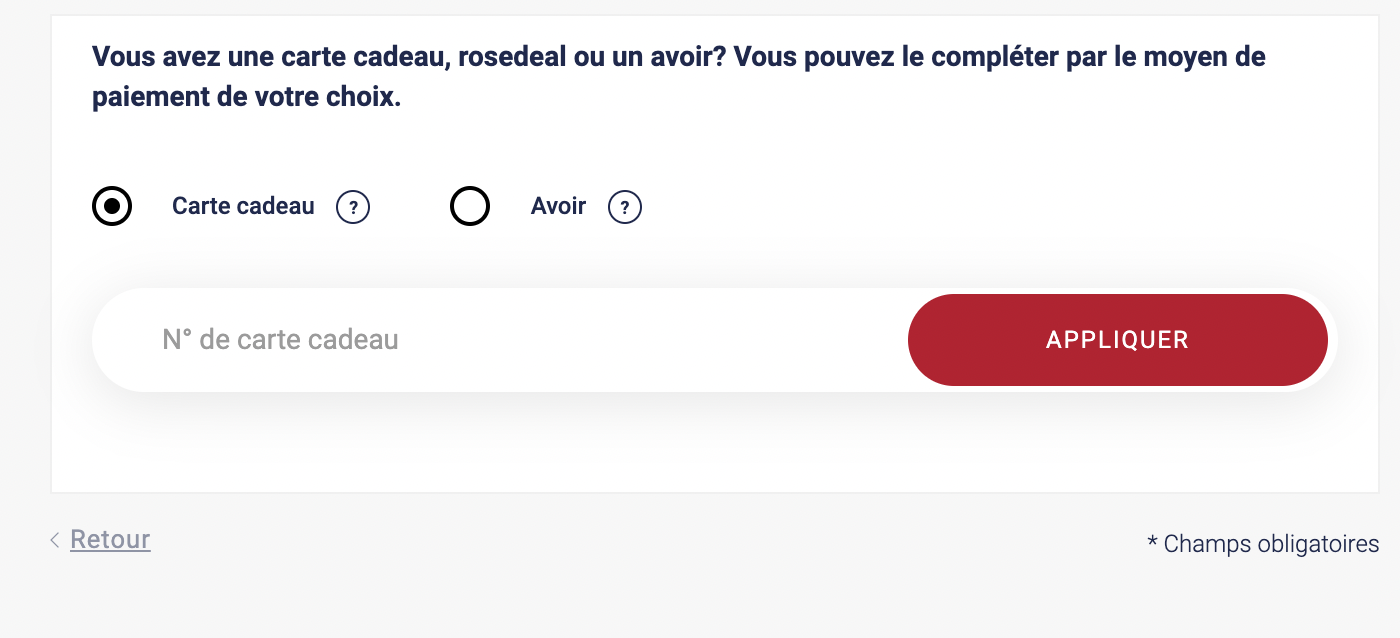Follow the Retour link

pyautogui.click(x=110, y=540)
